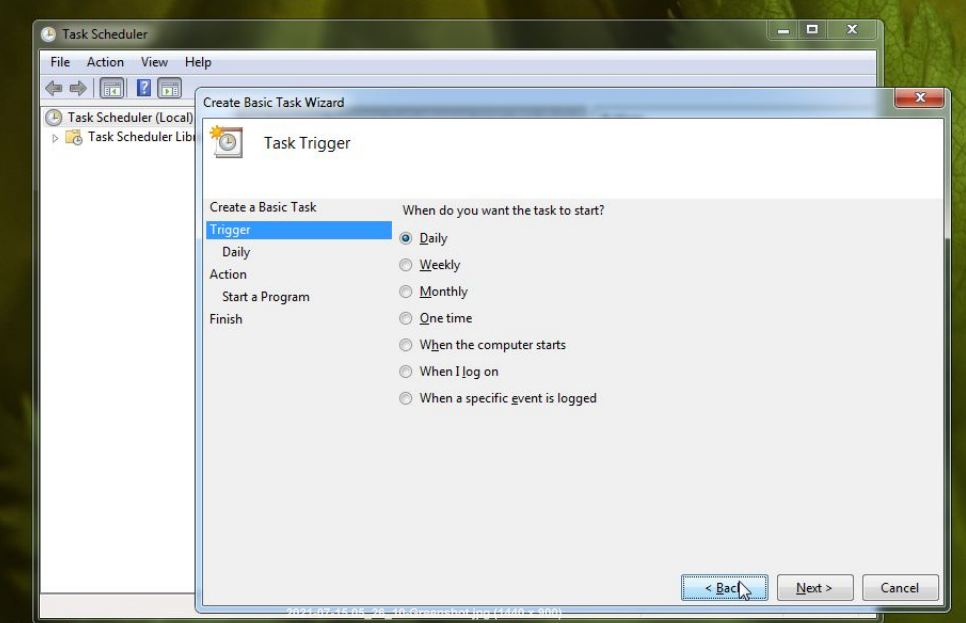The width and height of the screenshot is (966, 623).
Task: Click the Daily sub-step in wizard sidebar
Action: pyautogui.click(x=236, y=252)
